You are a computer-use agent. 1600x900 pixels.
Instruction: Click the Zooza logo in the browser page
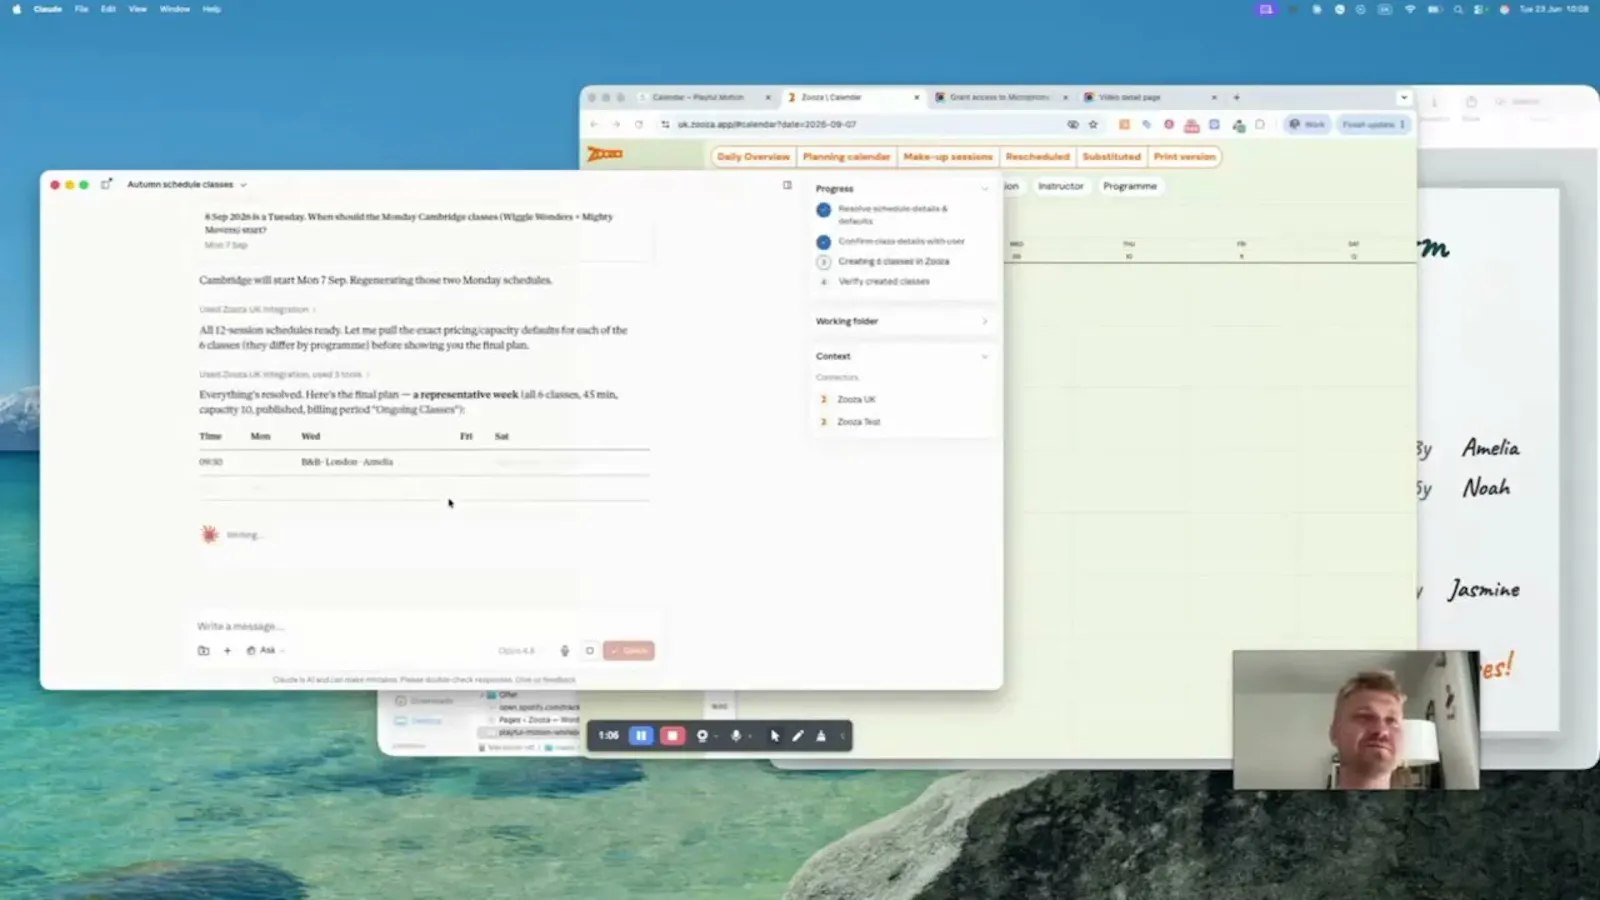605,154
